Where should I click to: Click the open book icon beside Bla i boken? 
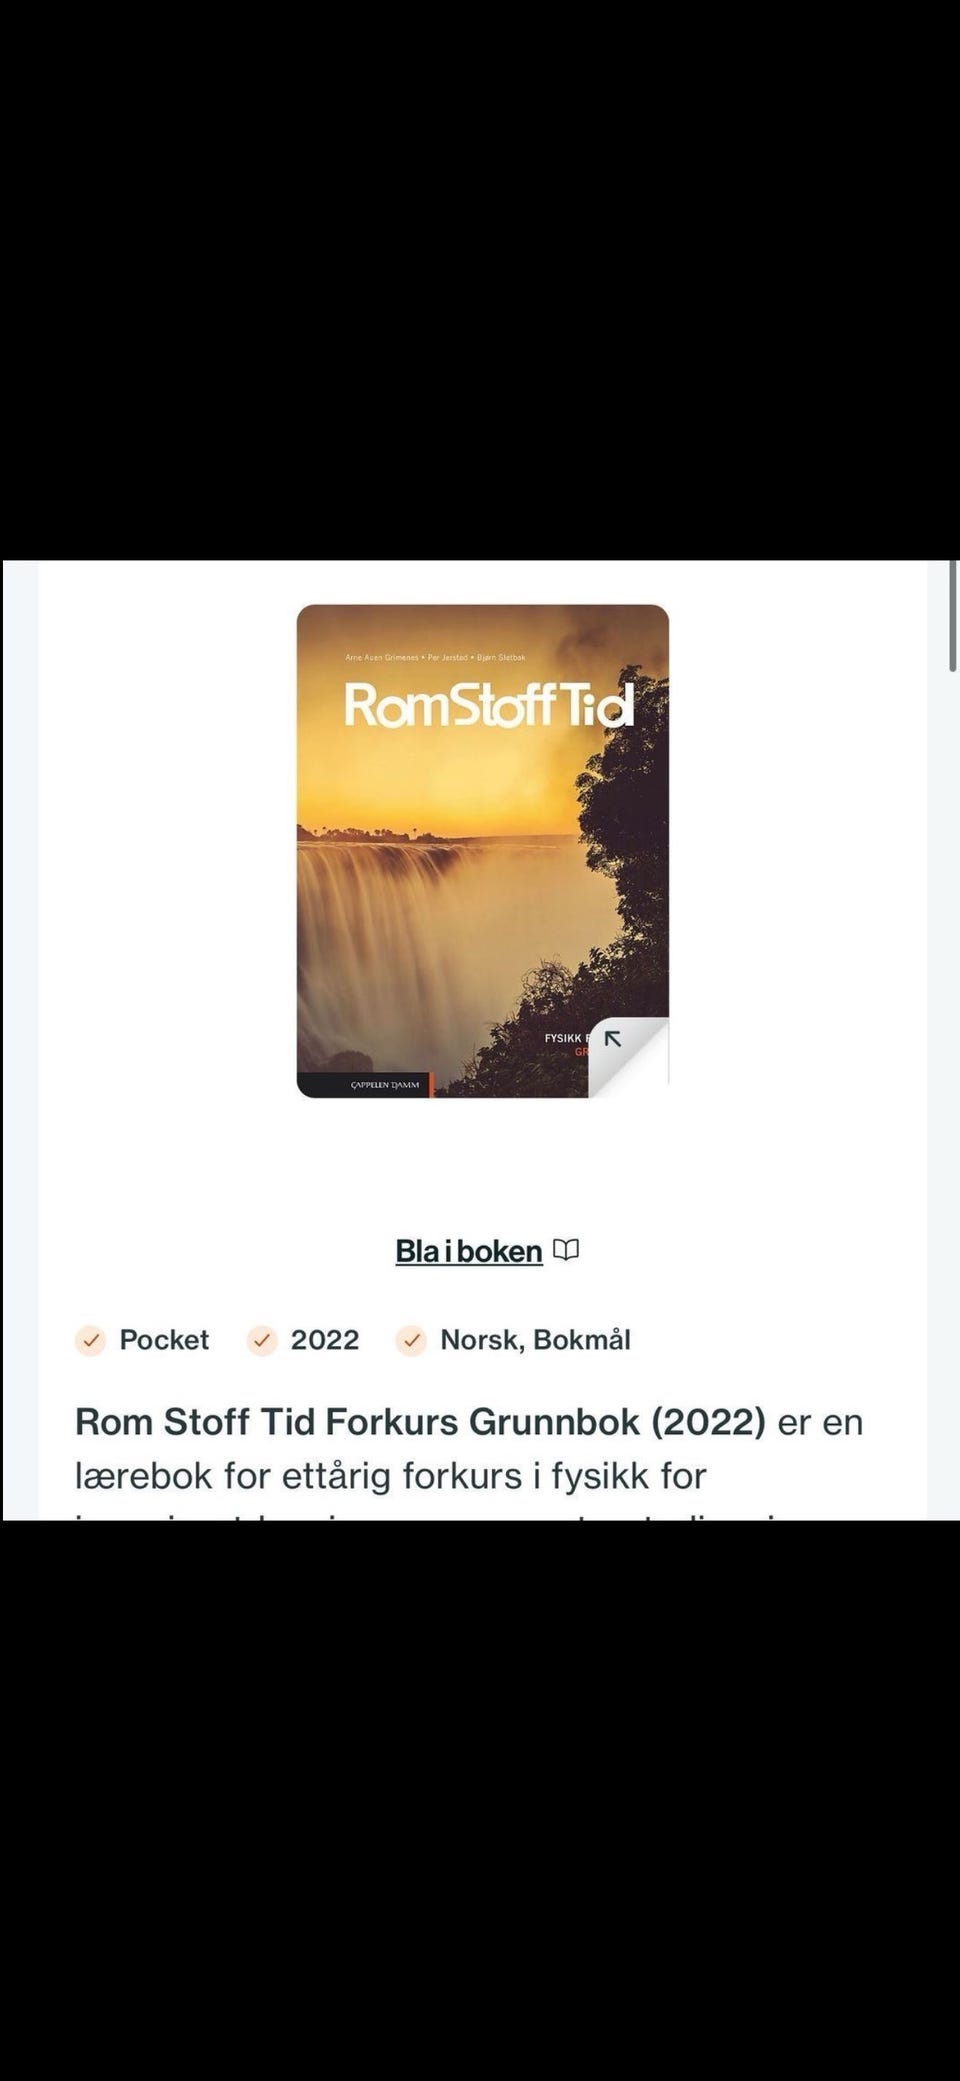[566, 1250]
